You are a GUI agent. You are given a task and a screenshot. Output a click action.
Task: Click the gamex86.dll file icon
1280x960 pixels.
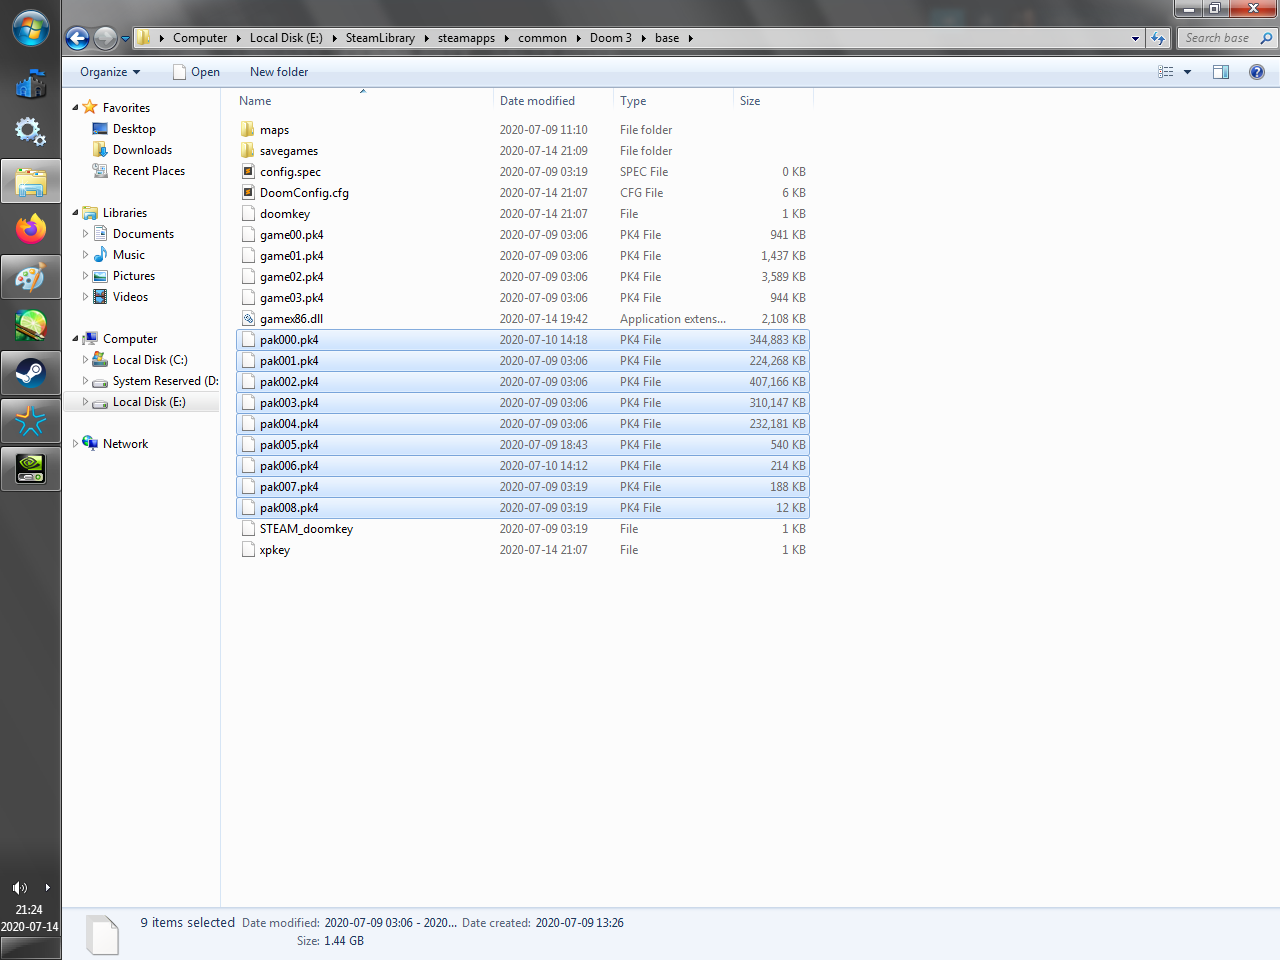pos(248,319)
